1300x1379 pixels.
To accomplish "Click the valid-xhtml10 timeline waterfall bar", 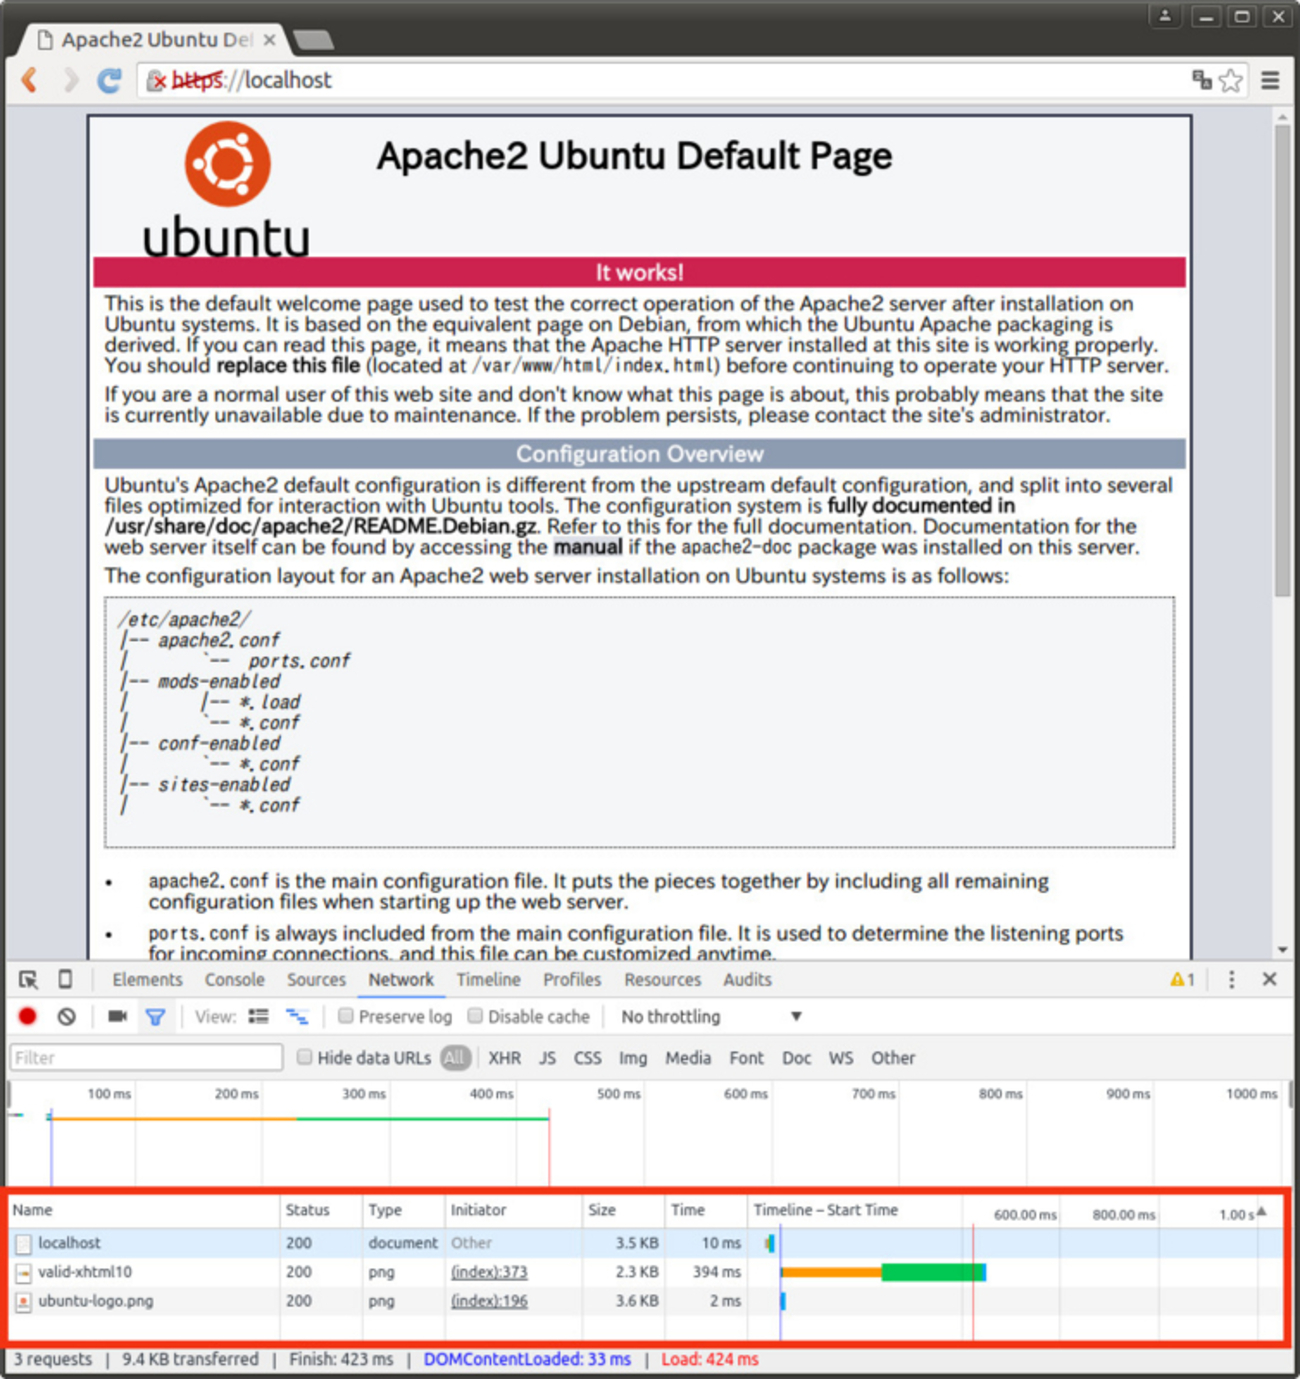I will pos(883,1272).
